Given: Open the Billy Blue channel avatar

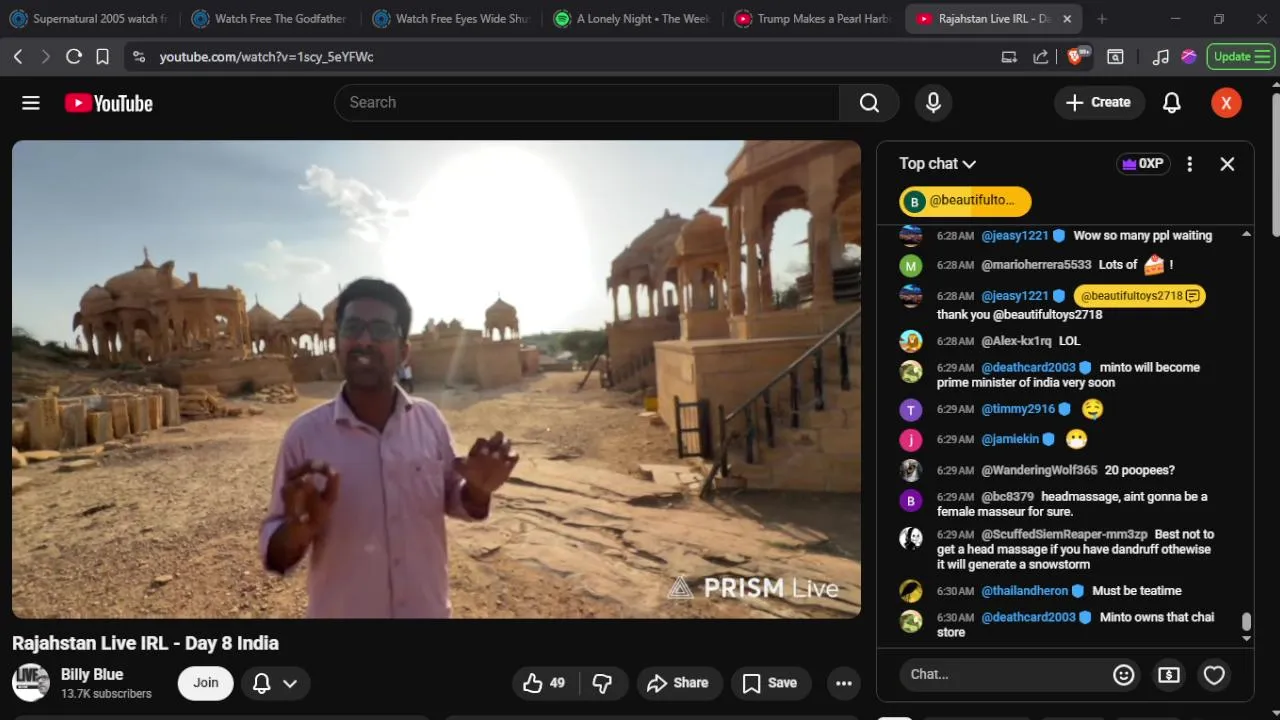Looking at the screenshot, I should click(x=31, y=682).
